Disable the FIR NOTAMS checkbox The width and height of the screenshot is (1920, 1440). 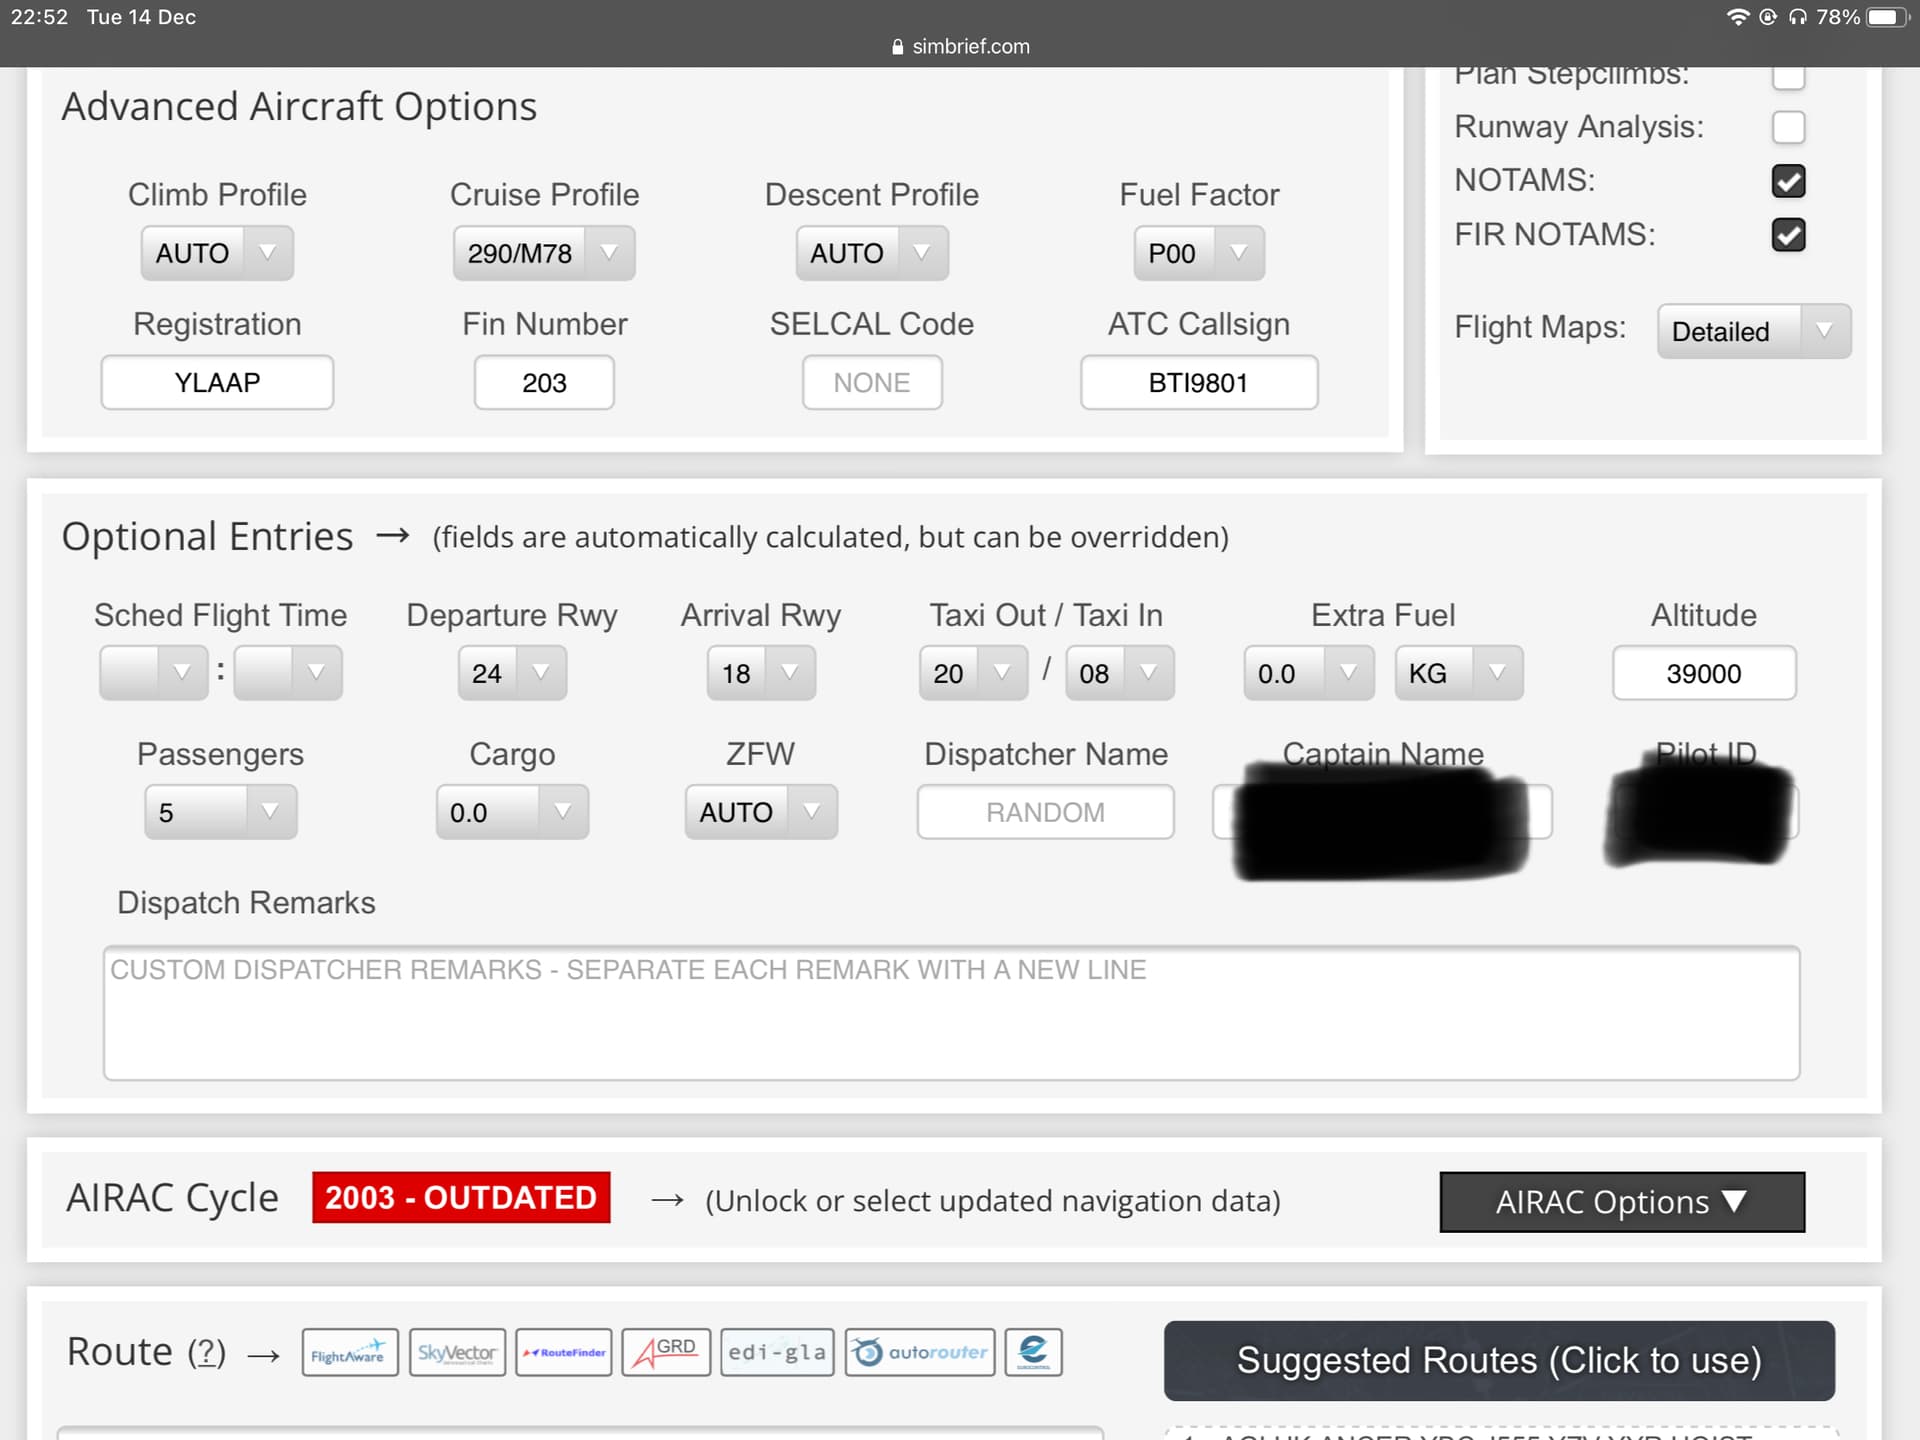coord(1788,235)
